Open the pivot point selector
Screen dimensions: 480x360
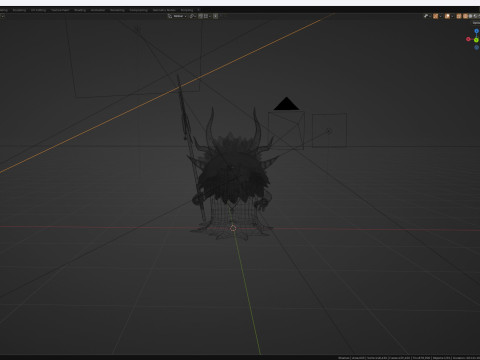193,16
